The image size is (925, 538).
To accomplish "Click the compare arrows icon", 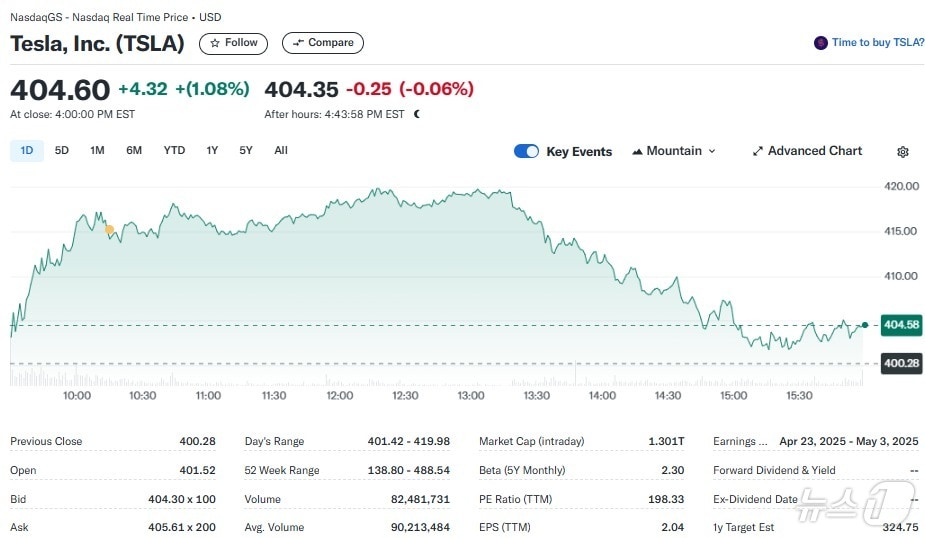I will click(298, 43).
